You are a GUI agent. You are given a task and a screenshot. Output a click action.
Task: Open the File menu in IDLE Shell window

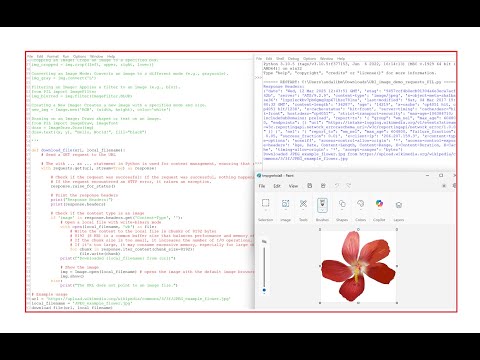pos(259,59)
